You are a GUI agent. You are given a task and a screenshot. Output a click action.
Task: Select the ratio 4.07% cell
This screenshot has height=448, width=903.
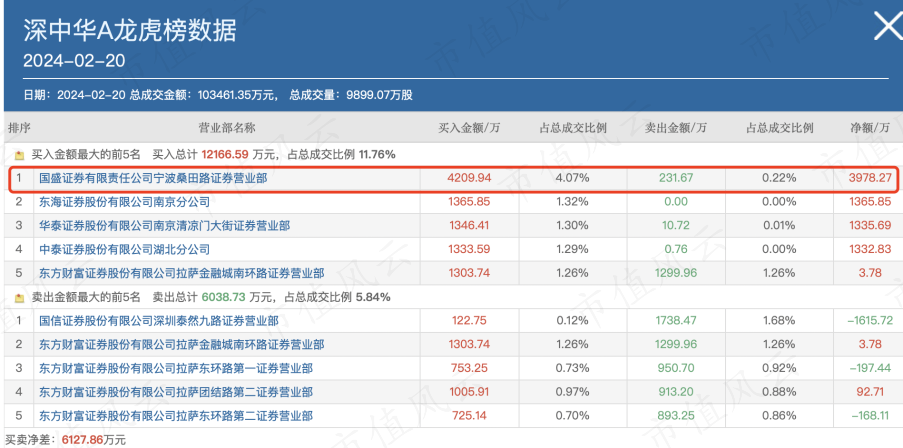[572, 179]
